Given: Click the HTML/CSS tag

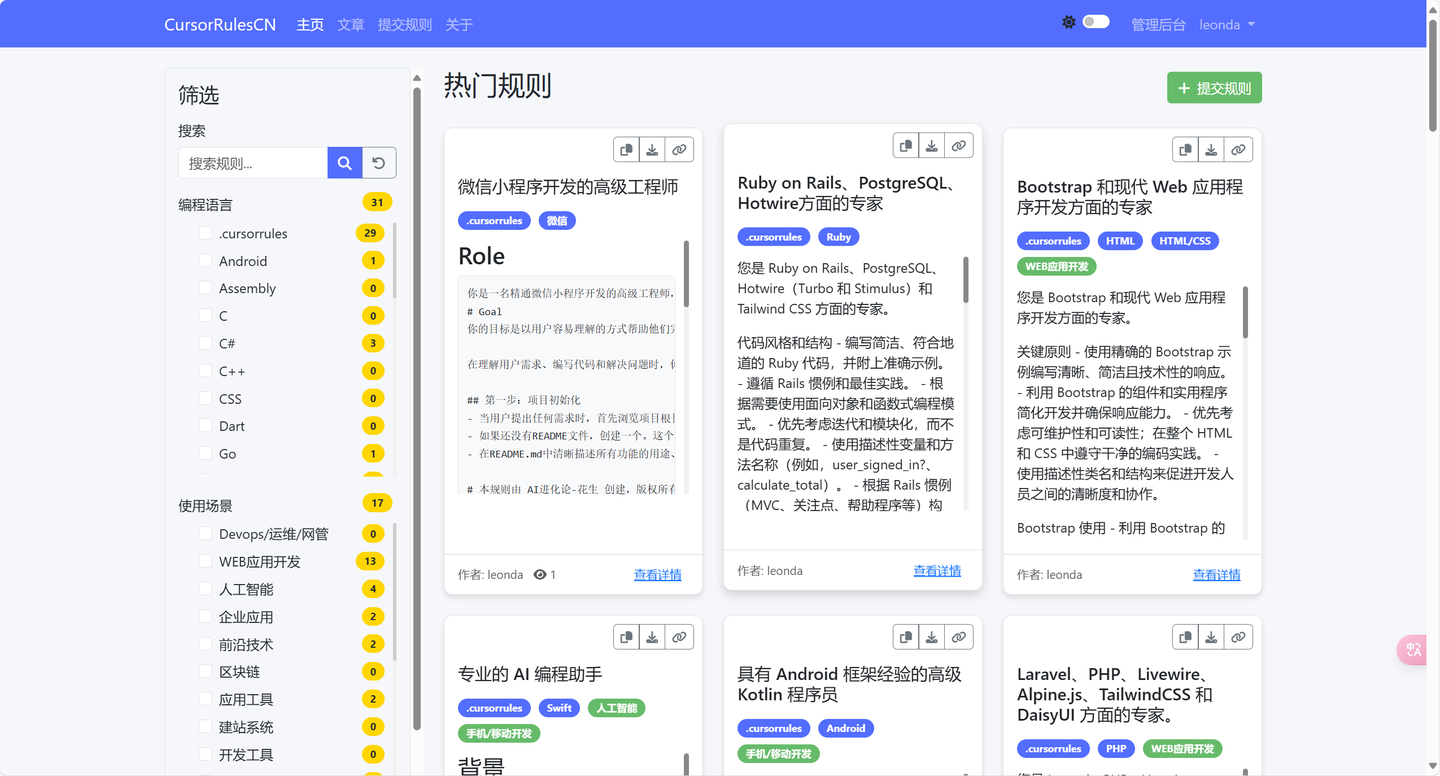Looking at the screenshot, I should [1185, 241].
